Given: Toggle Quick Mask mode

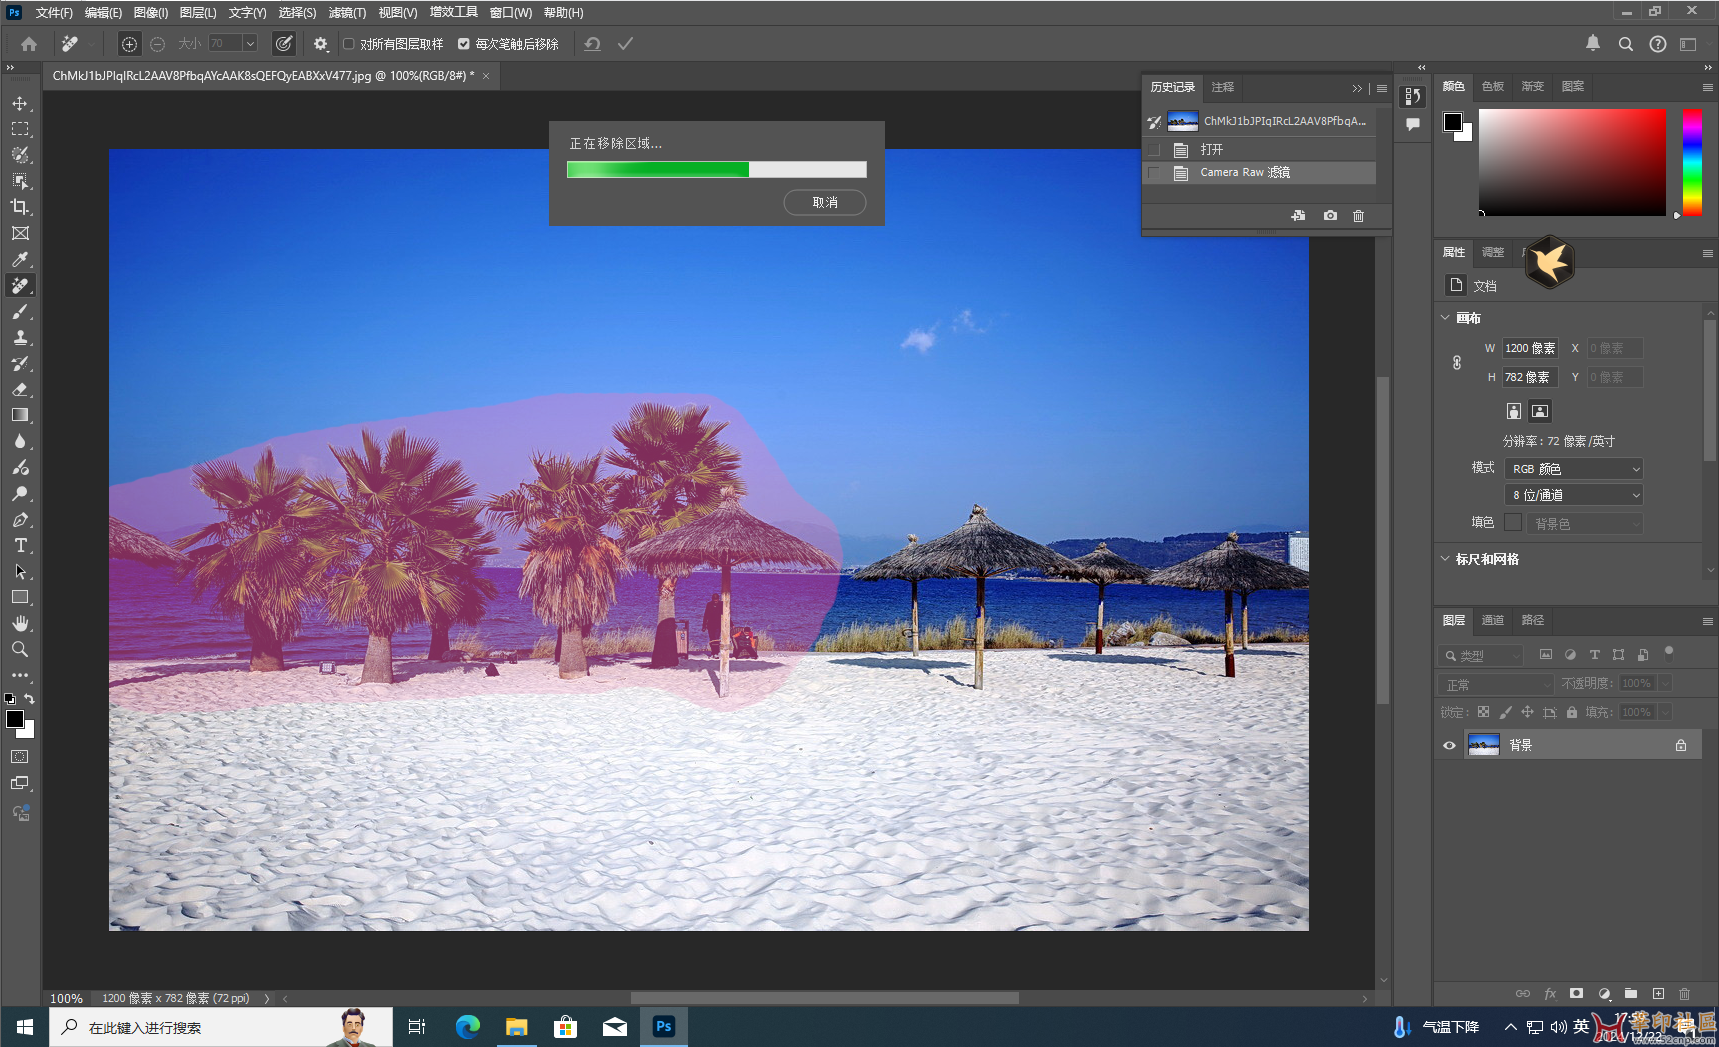Looking at the screenshot, I should coord(20,757).
